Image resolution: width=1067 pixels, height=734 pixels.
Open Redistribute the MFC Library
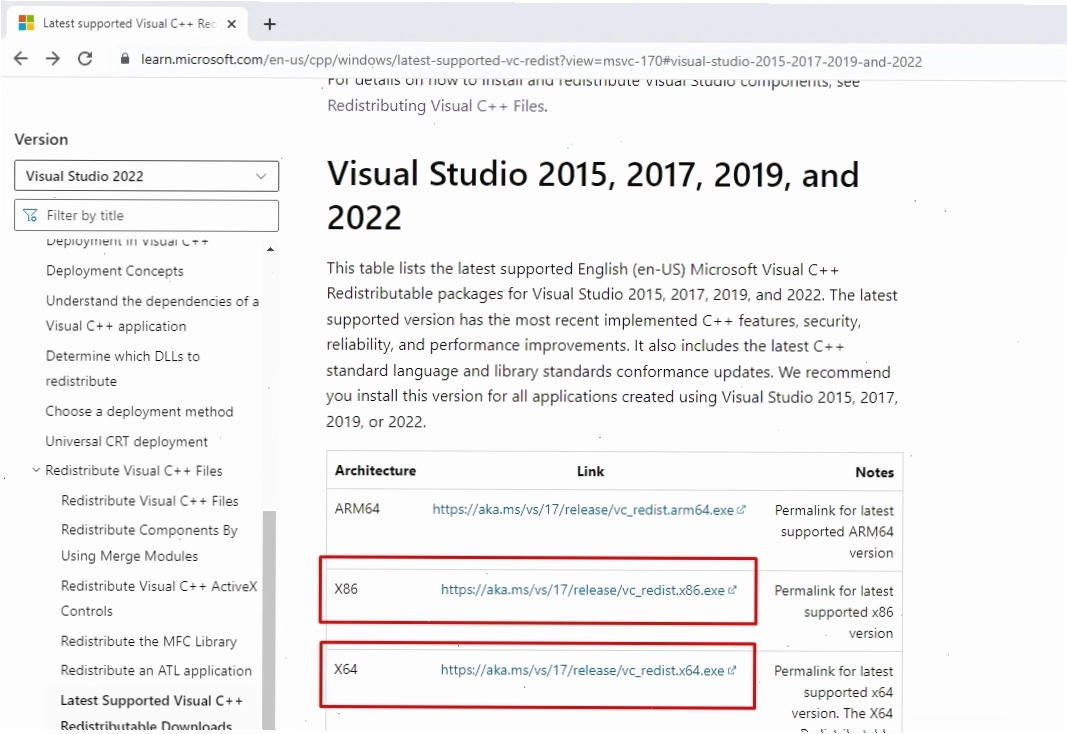coord(149,641)
